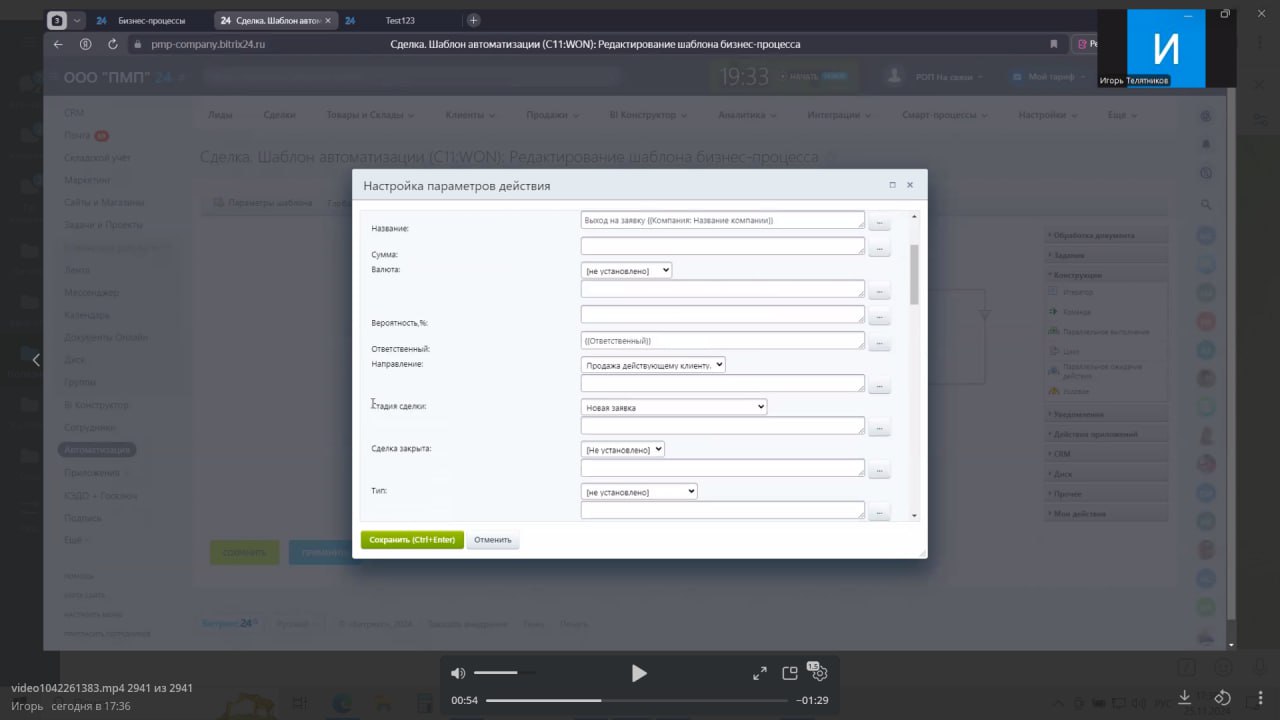Open value picker below Стадия сделки dropdown
1280x720 pixels.
(879, 427)
